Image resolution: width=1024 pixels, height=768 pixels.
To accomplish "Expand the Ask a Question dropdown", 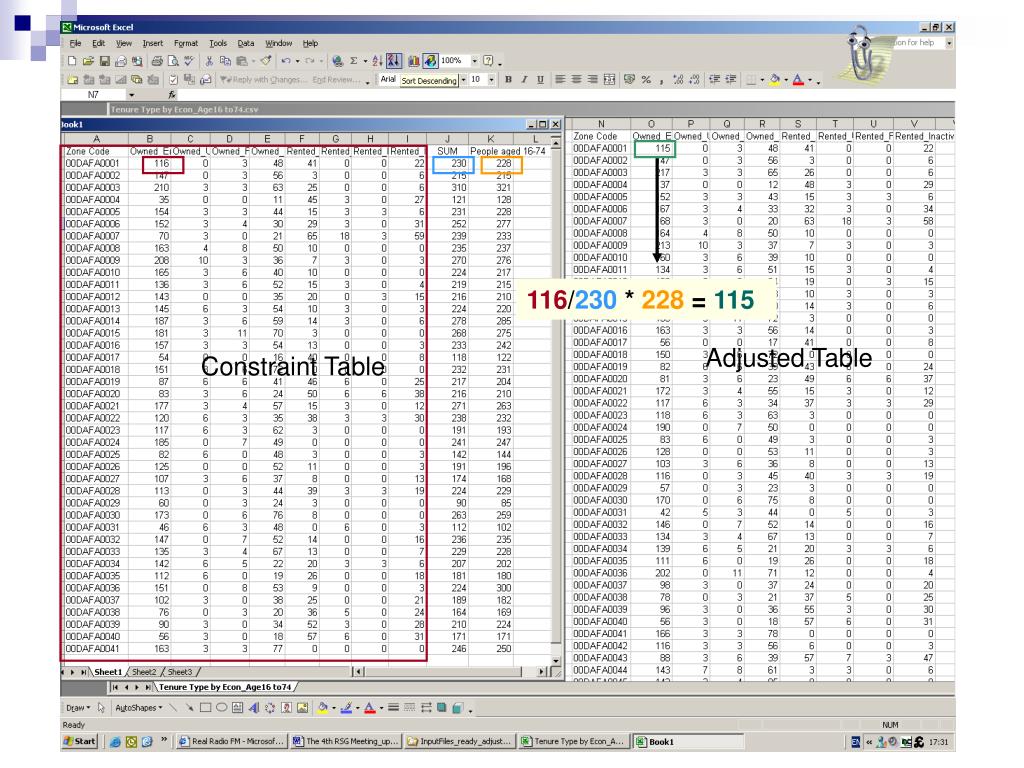I will [949, 43].
